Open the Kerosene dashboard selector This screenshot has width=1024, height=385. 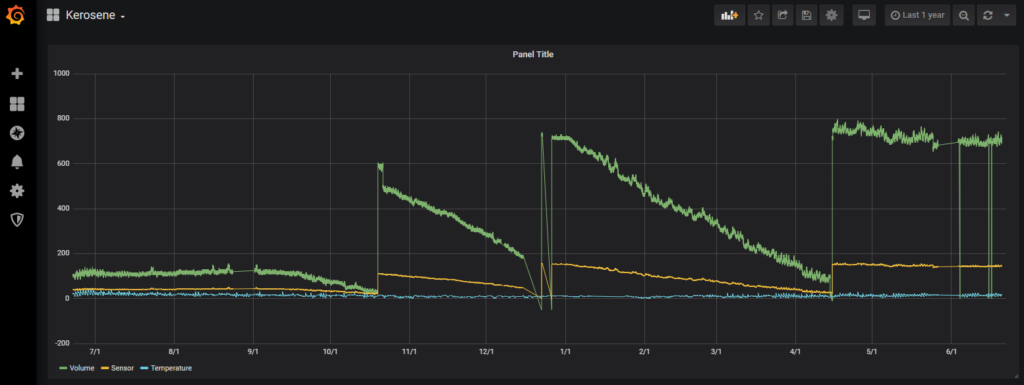[86, 16]
